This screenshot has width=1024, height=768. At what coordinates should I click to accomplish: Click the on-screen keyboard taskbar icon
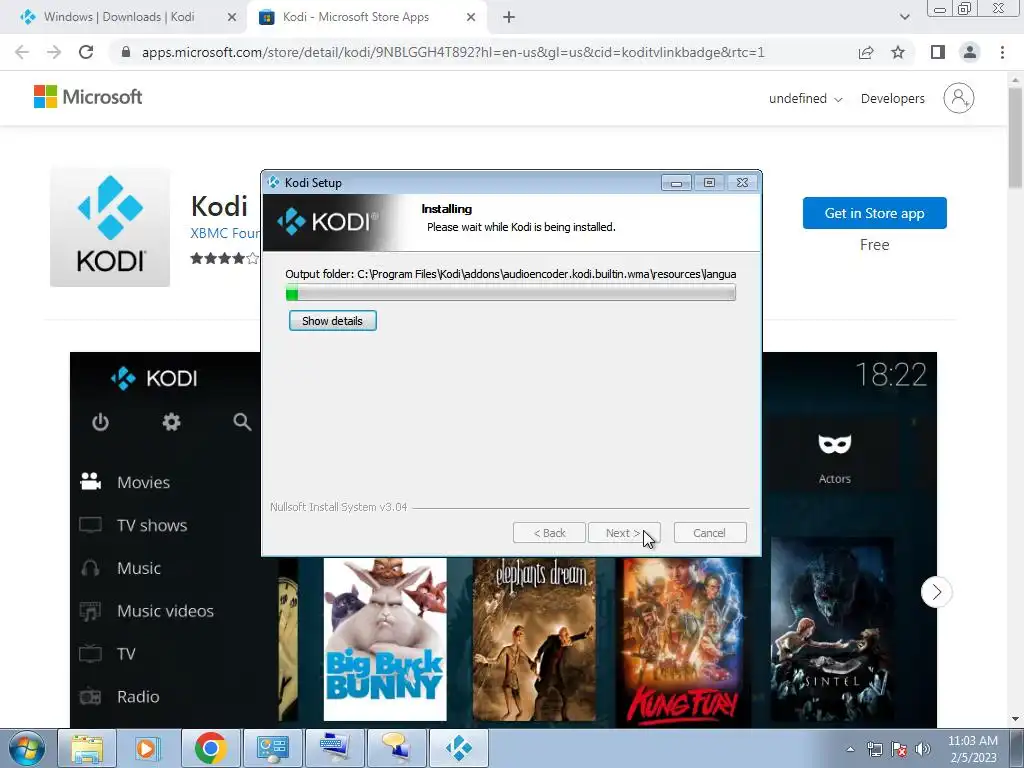pos(334,748)
